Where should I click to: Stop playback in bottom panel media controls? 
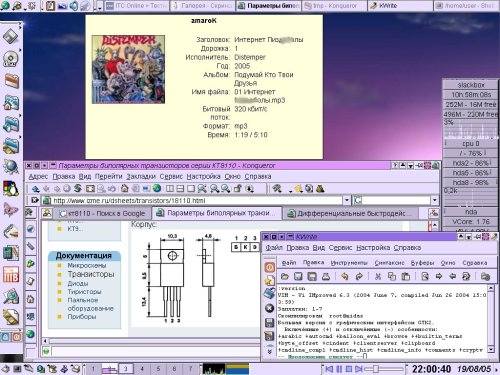click(x=349, y=369)
